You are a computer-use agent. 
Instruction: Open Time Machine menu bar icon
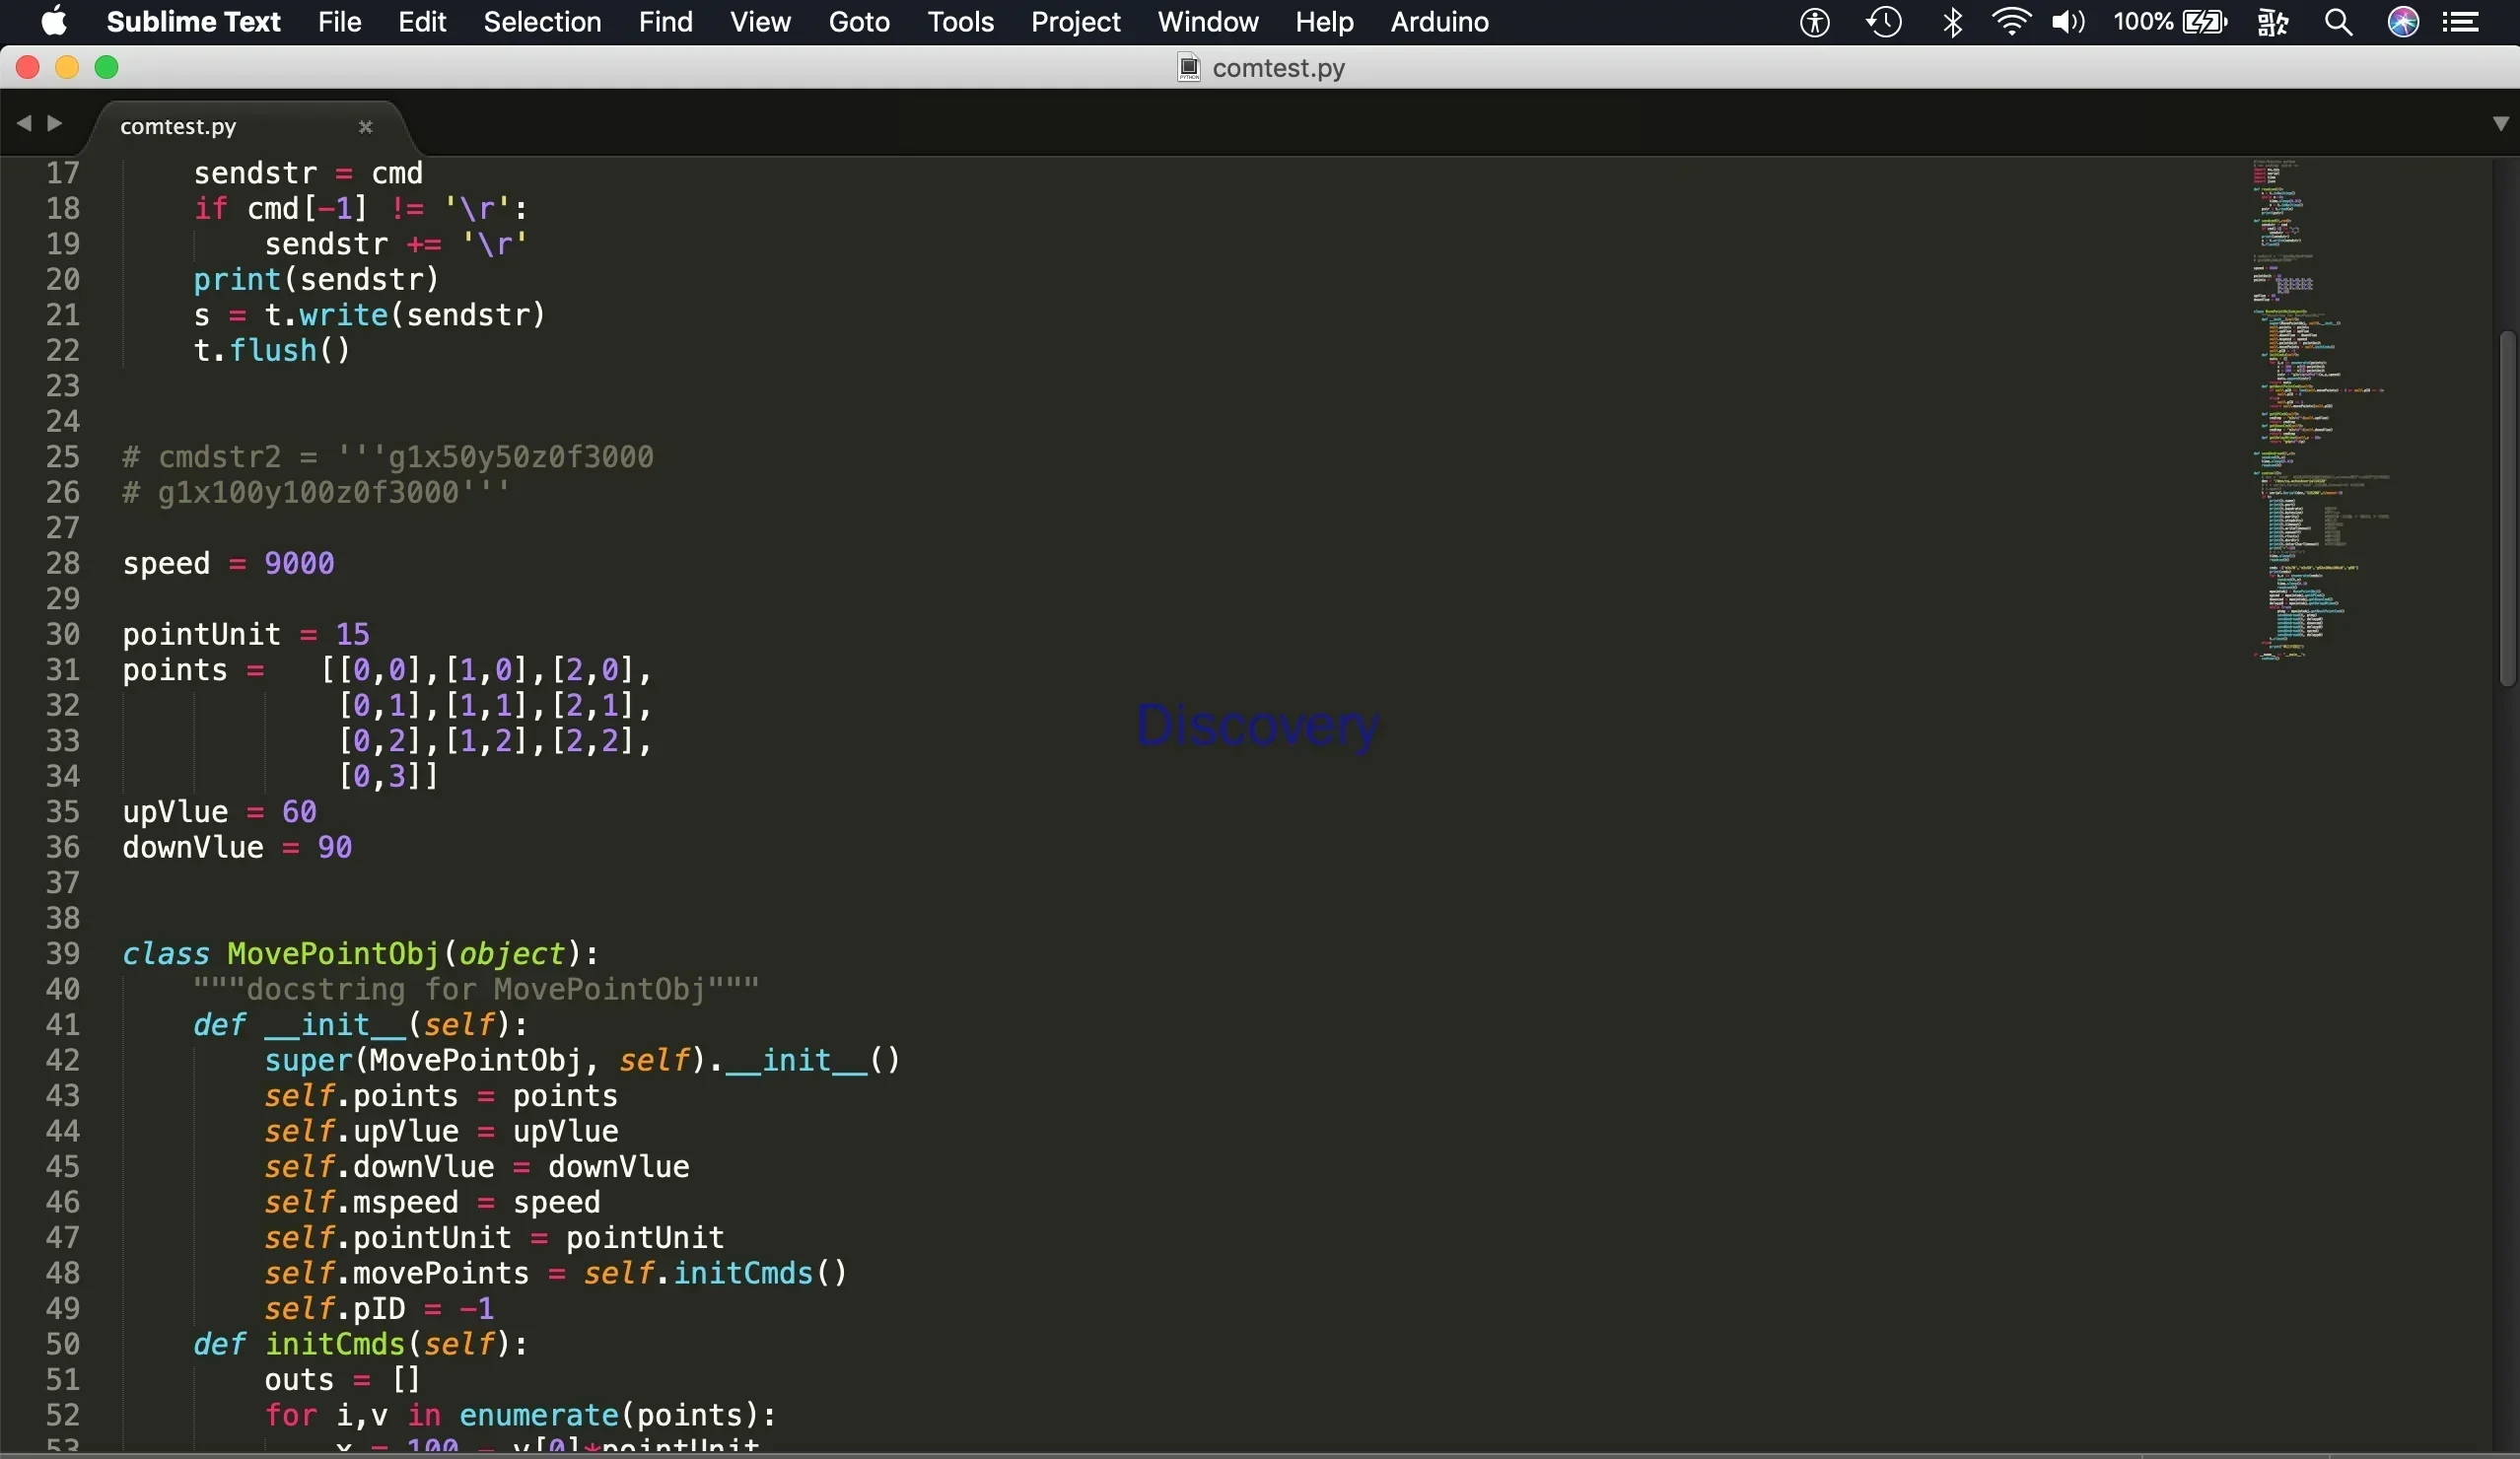[x=1883, y=22]
